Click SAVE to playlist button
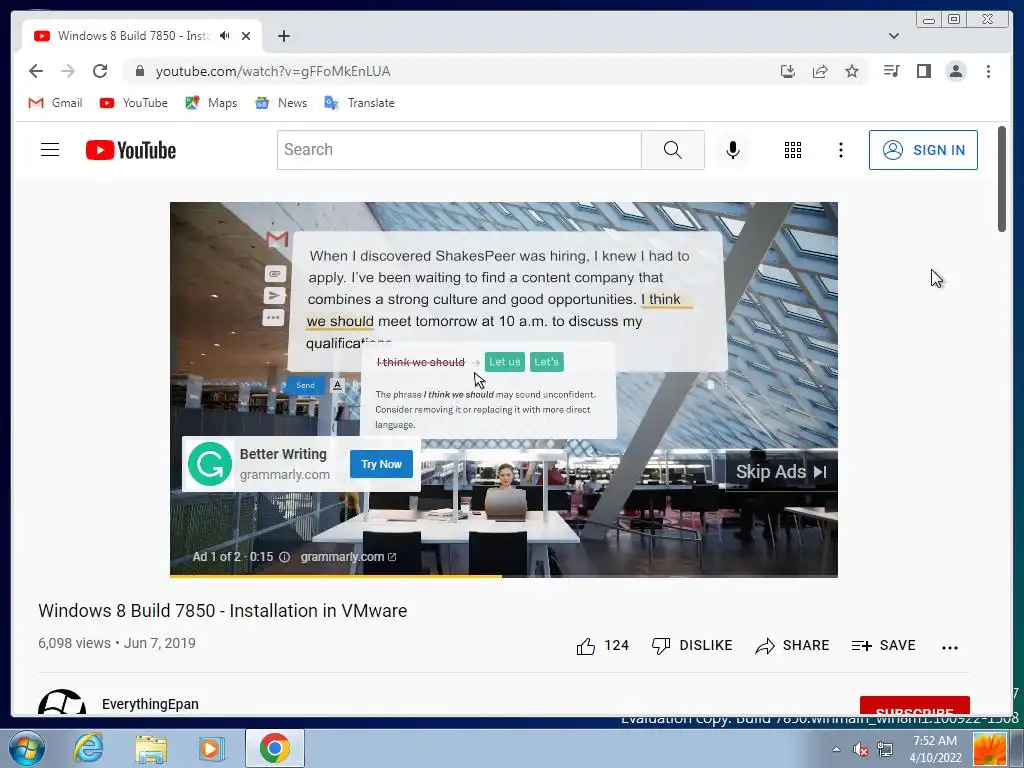1024x768 pixels. point(884,646)
